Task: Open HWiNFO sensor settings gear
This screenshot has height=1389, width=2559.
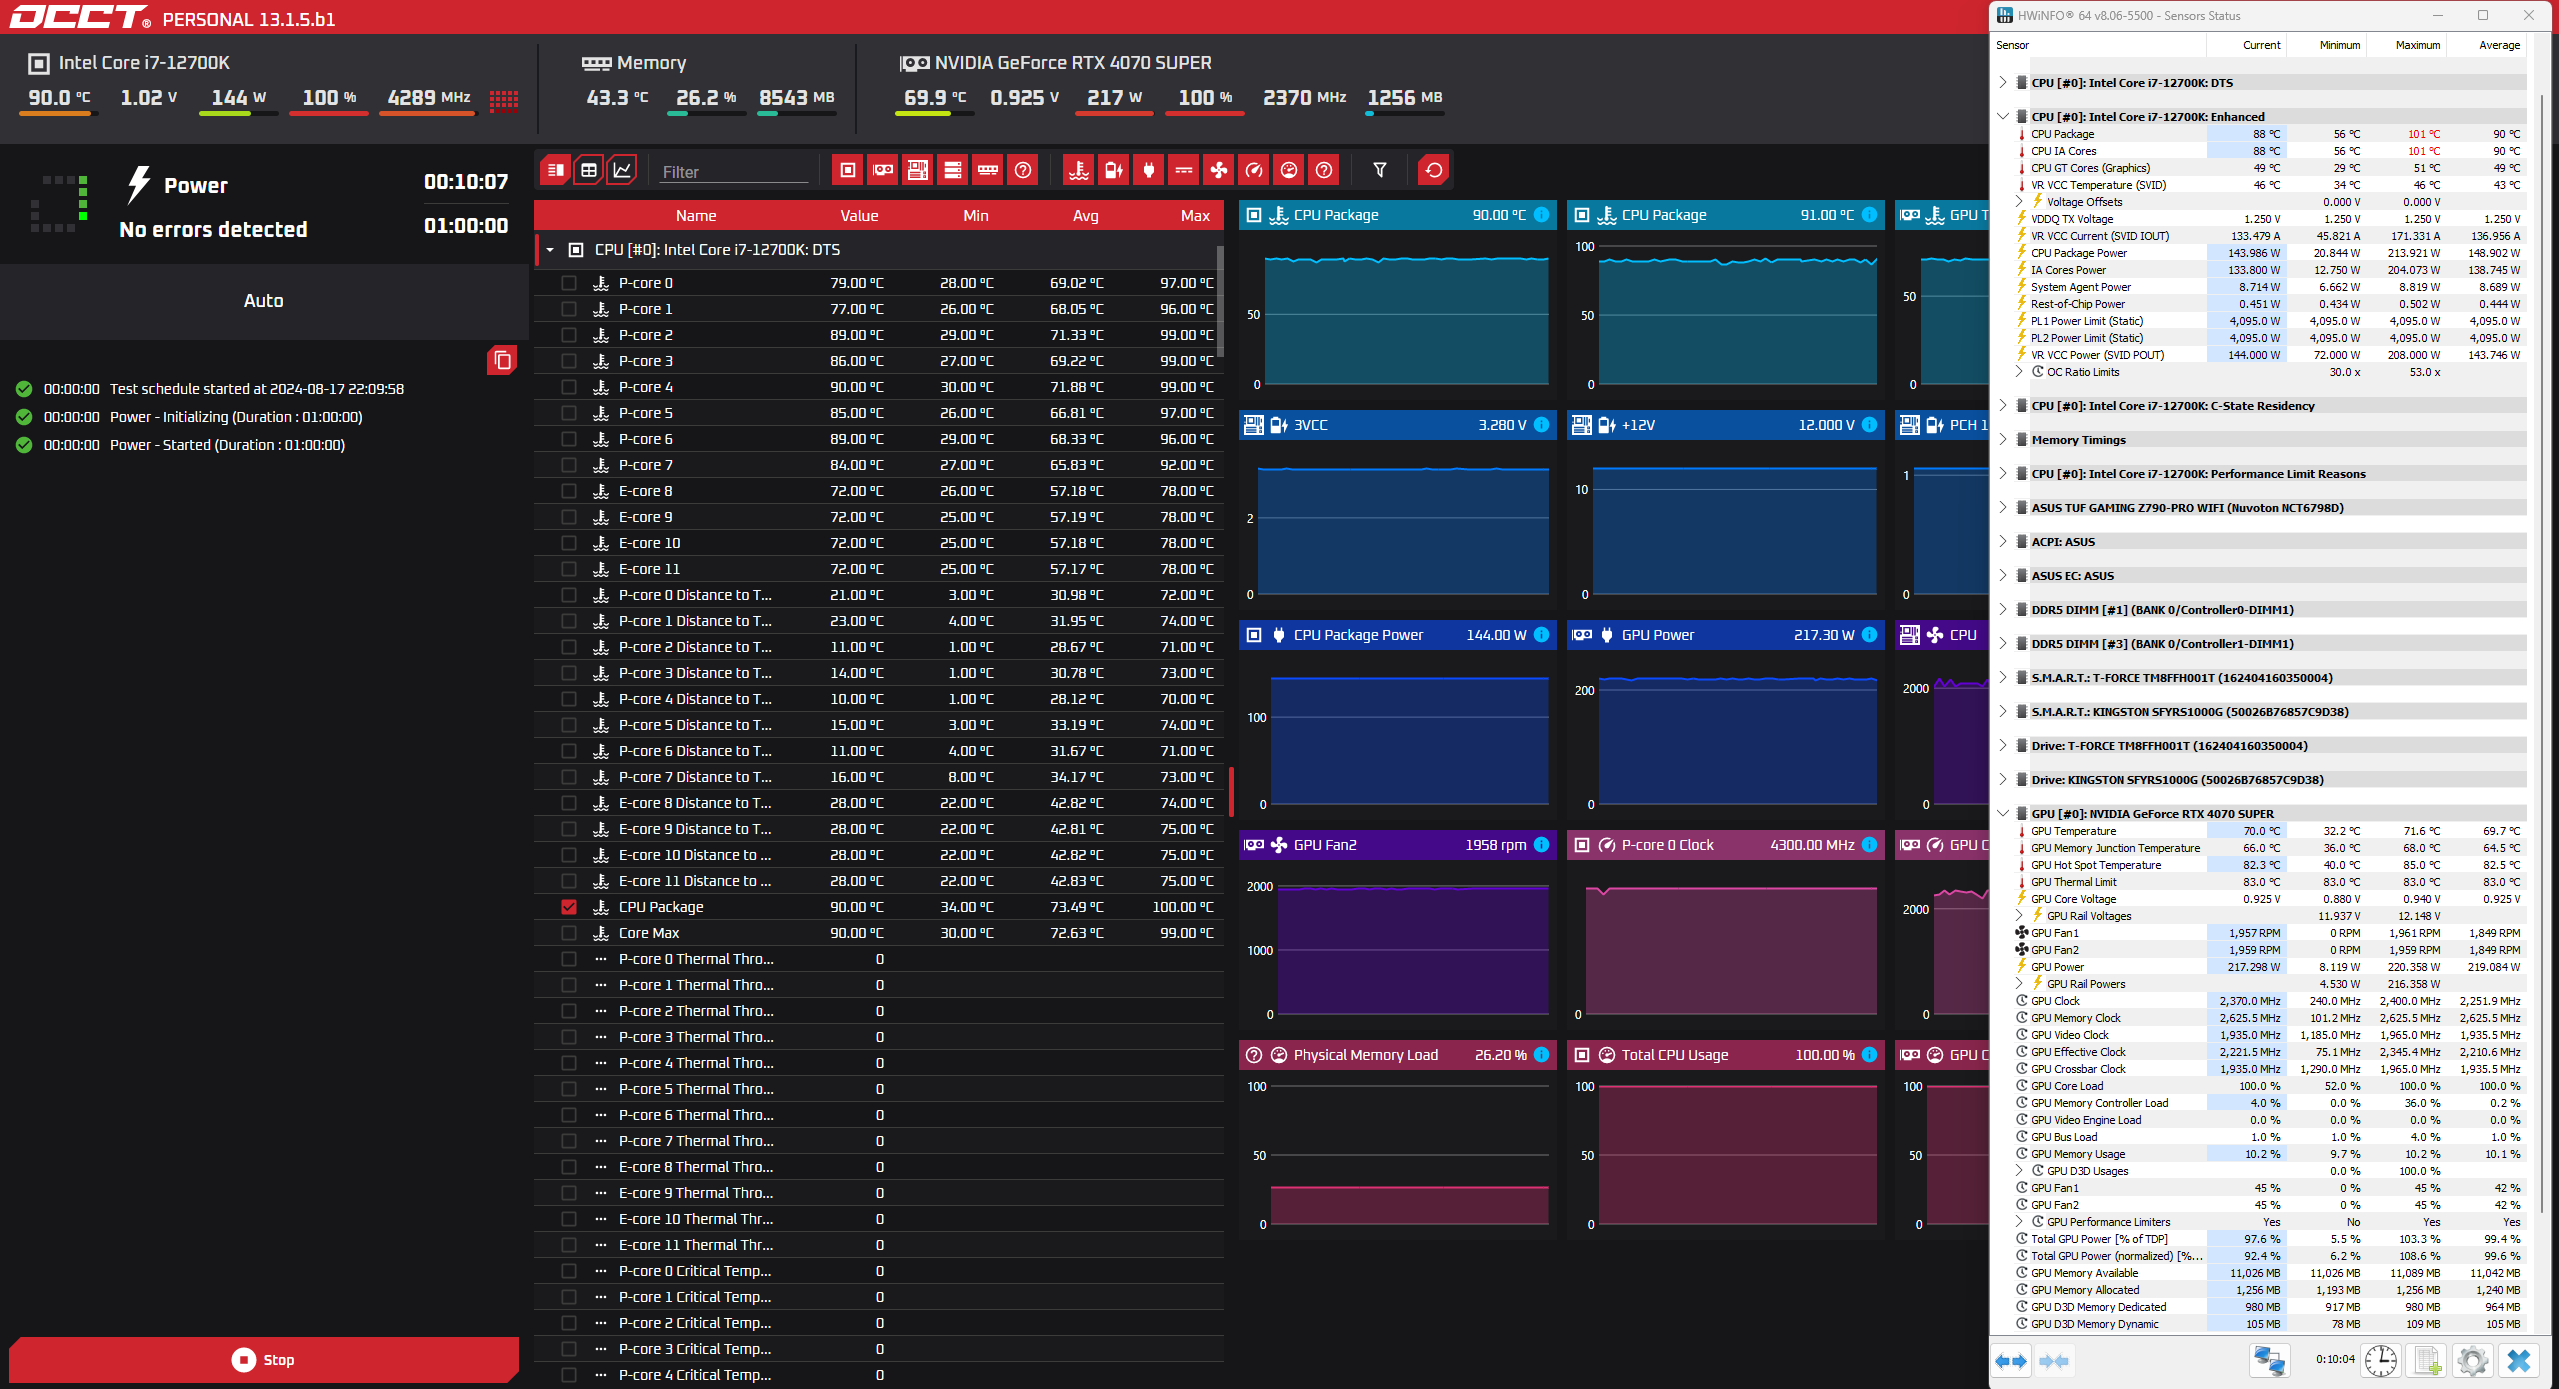Action: (x=2472, y=1361)
